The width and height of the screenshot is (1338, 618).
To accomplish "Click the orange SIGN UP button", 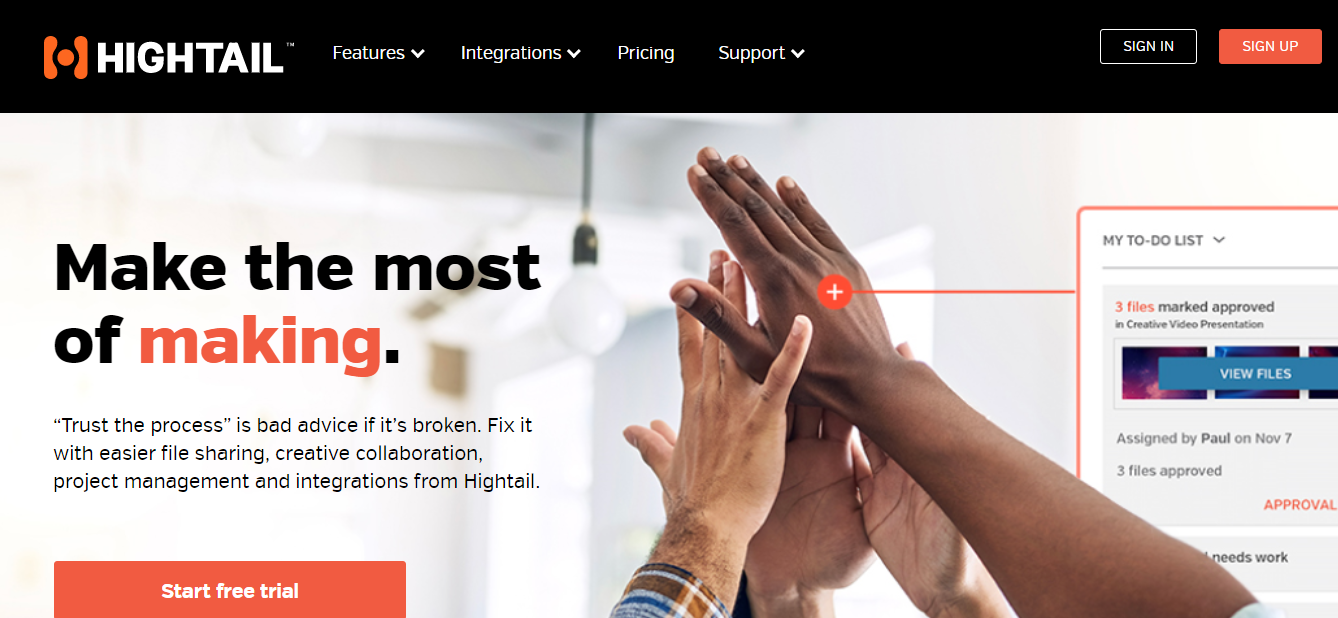I will (1270, 46).
